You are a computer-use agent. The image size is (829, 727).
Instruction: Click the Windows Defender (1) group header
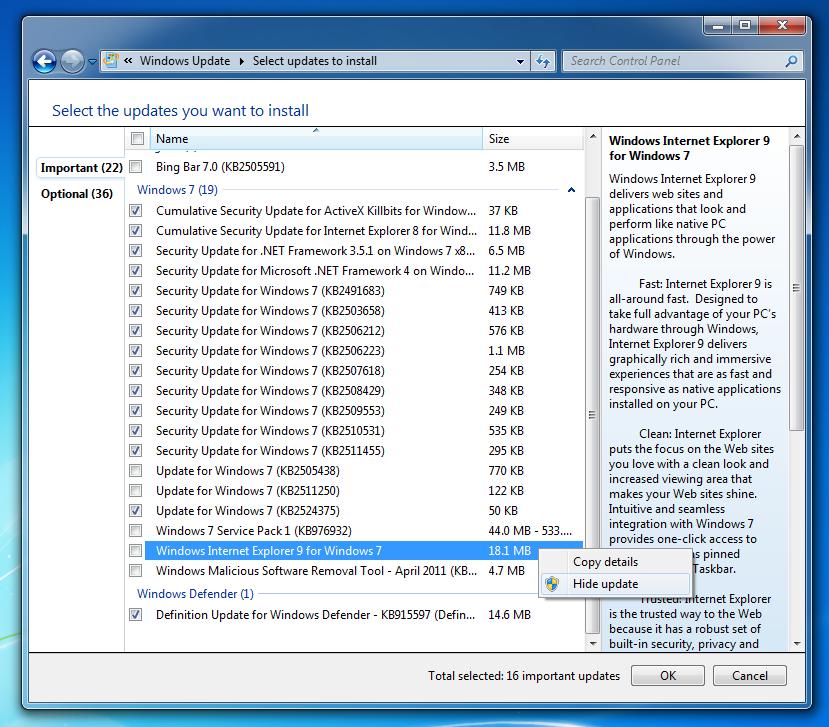(195, 594)
